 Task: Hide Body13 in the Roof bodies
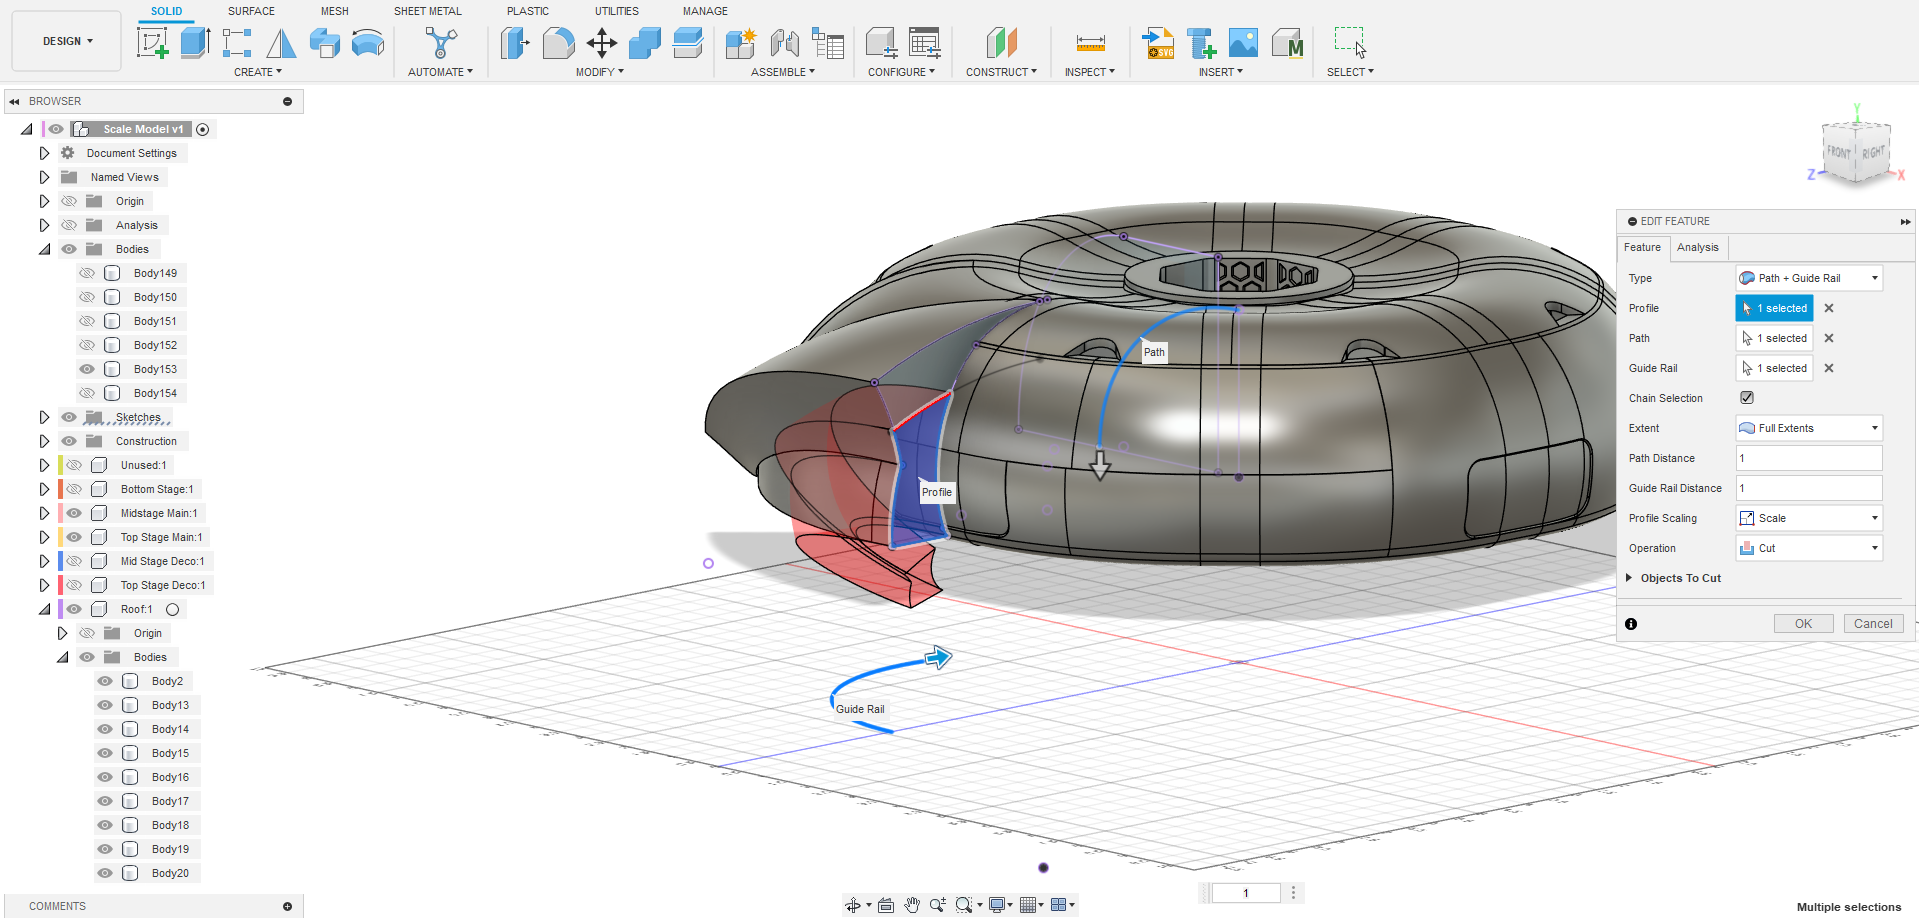[x=105, y=705]
